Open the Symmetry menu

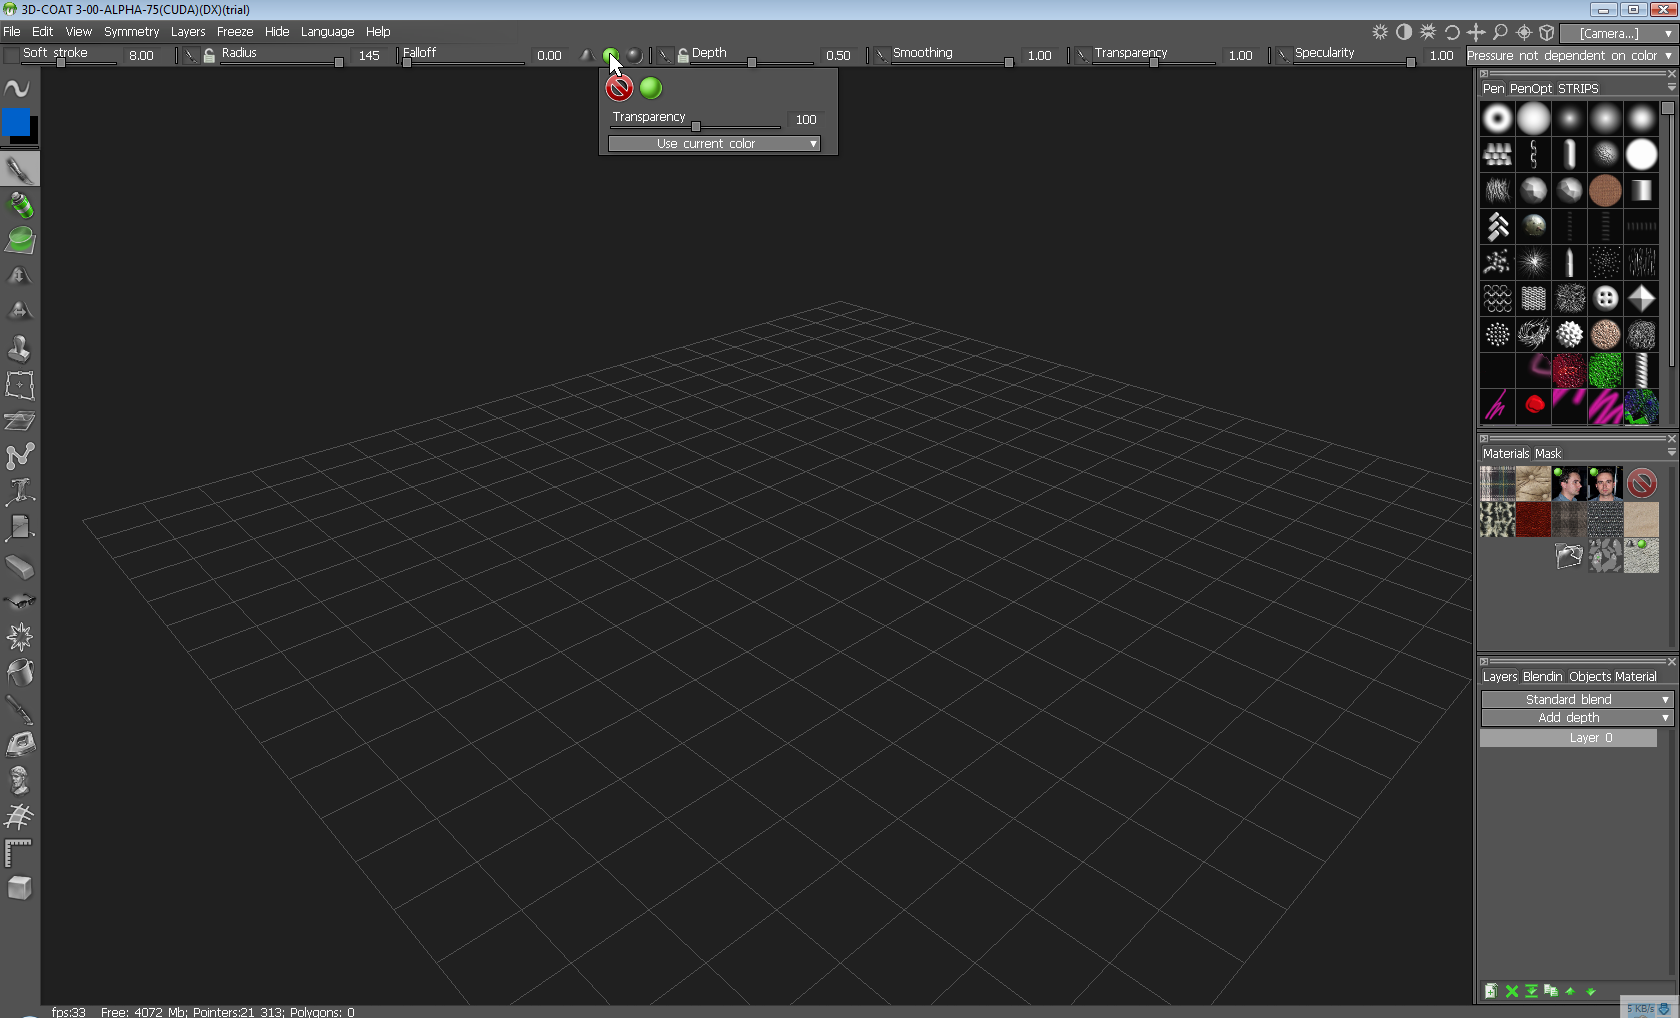pyautogui.click(x=131, y=32)
